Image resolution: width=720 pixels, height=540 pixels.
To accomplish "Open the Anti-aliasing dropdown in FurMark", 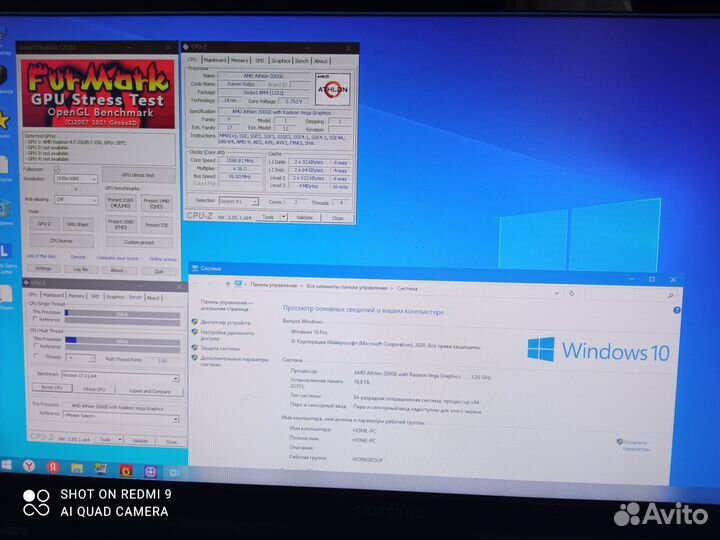I will [x=76, y=200].
